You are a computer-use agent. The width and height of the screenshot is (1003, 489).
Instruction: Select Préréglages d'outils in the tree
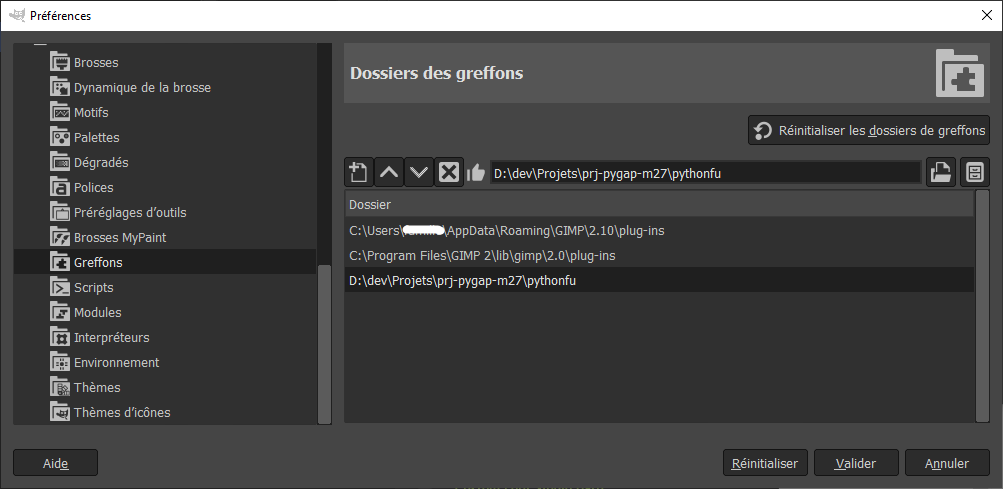(164, 212)
